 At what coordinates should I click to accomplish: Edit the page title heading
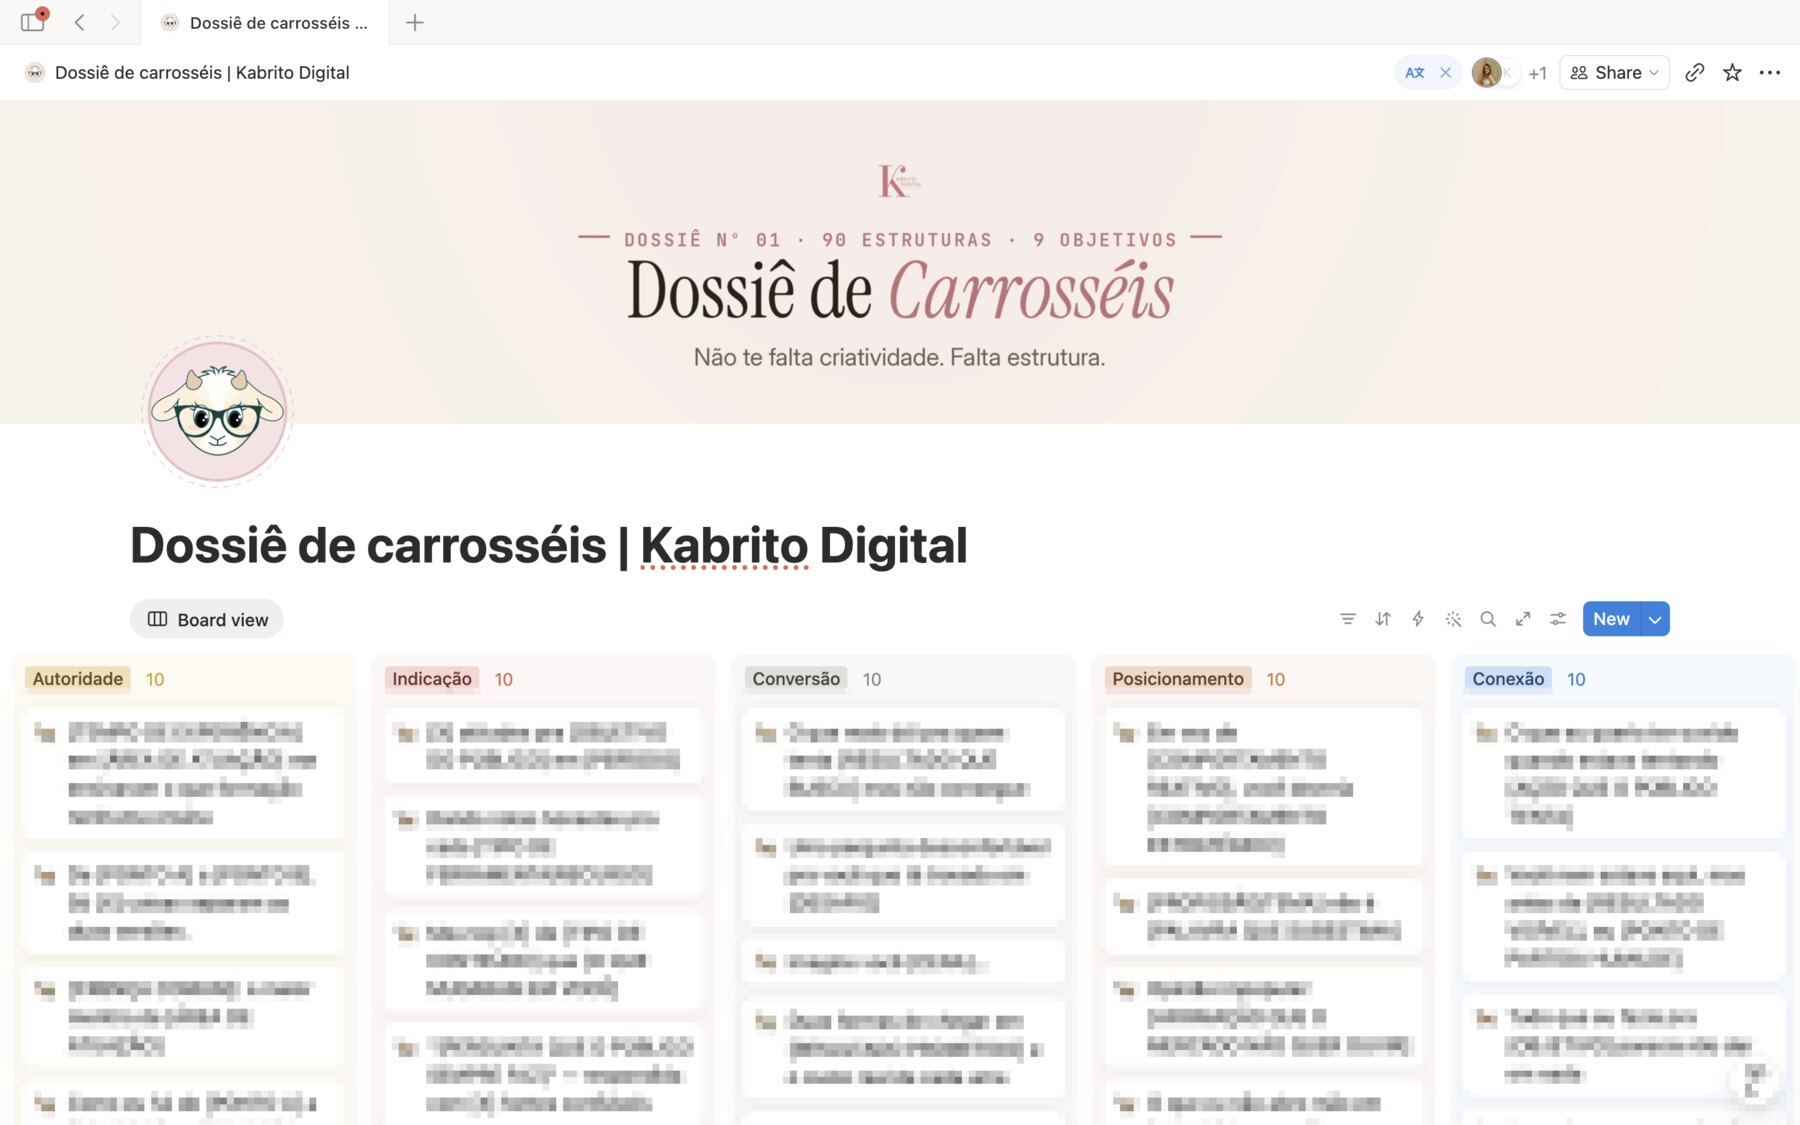[548, 545]
